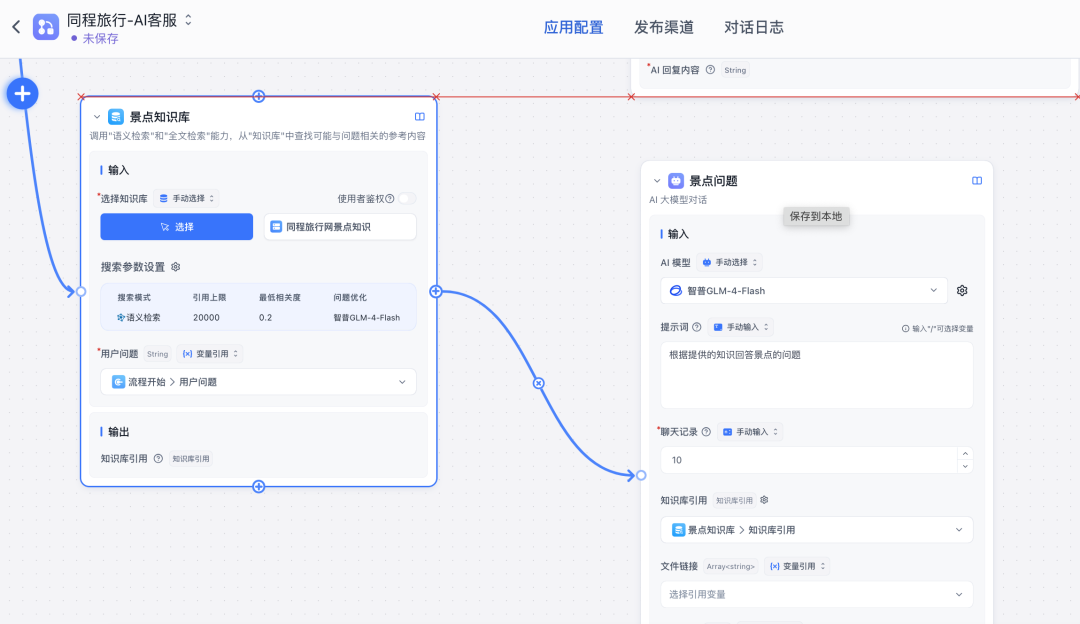
Task: Click the 景点知识库 database icon
Action: pos(116,116)
